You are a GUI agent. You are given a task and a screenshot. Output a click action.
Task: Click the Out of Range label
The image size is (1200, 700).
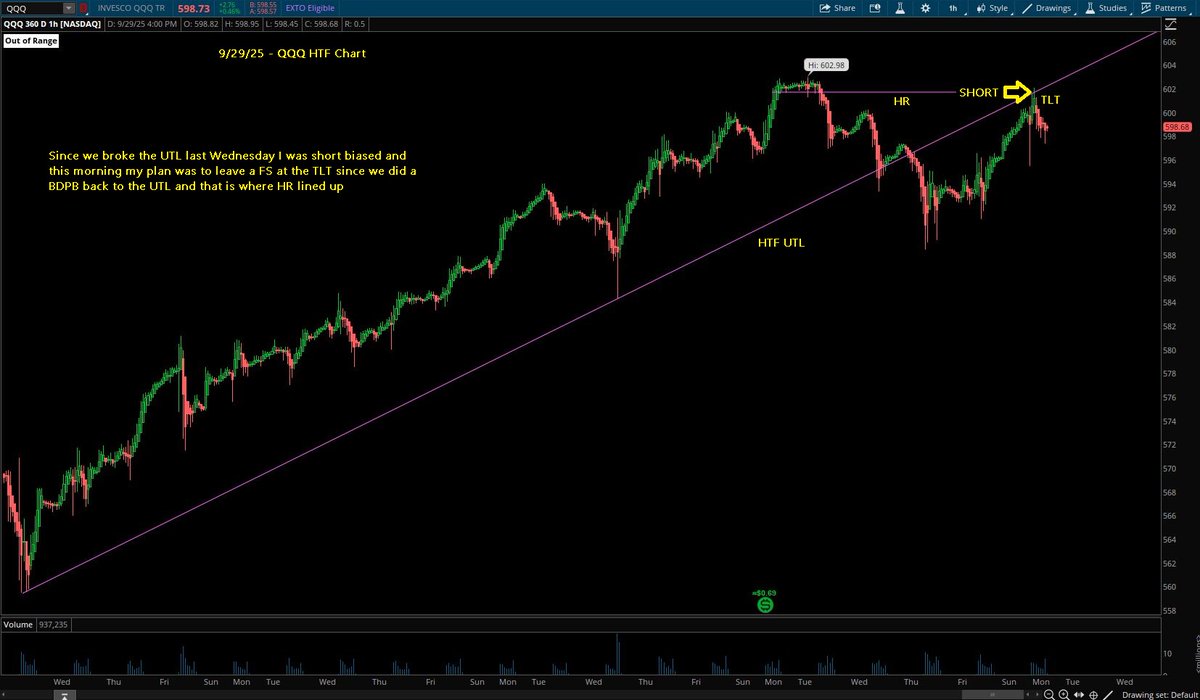tap(31, 41)
